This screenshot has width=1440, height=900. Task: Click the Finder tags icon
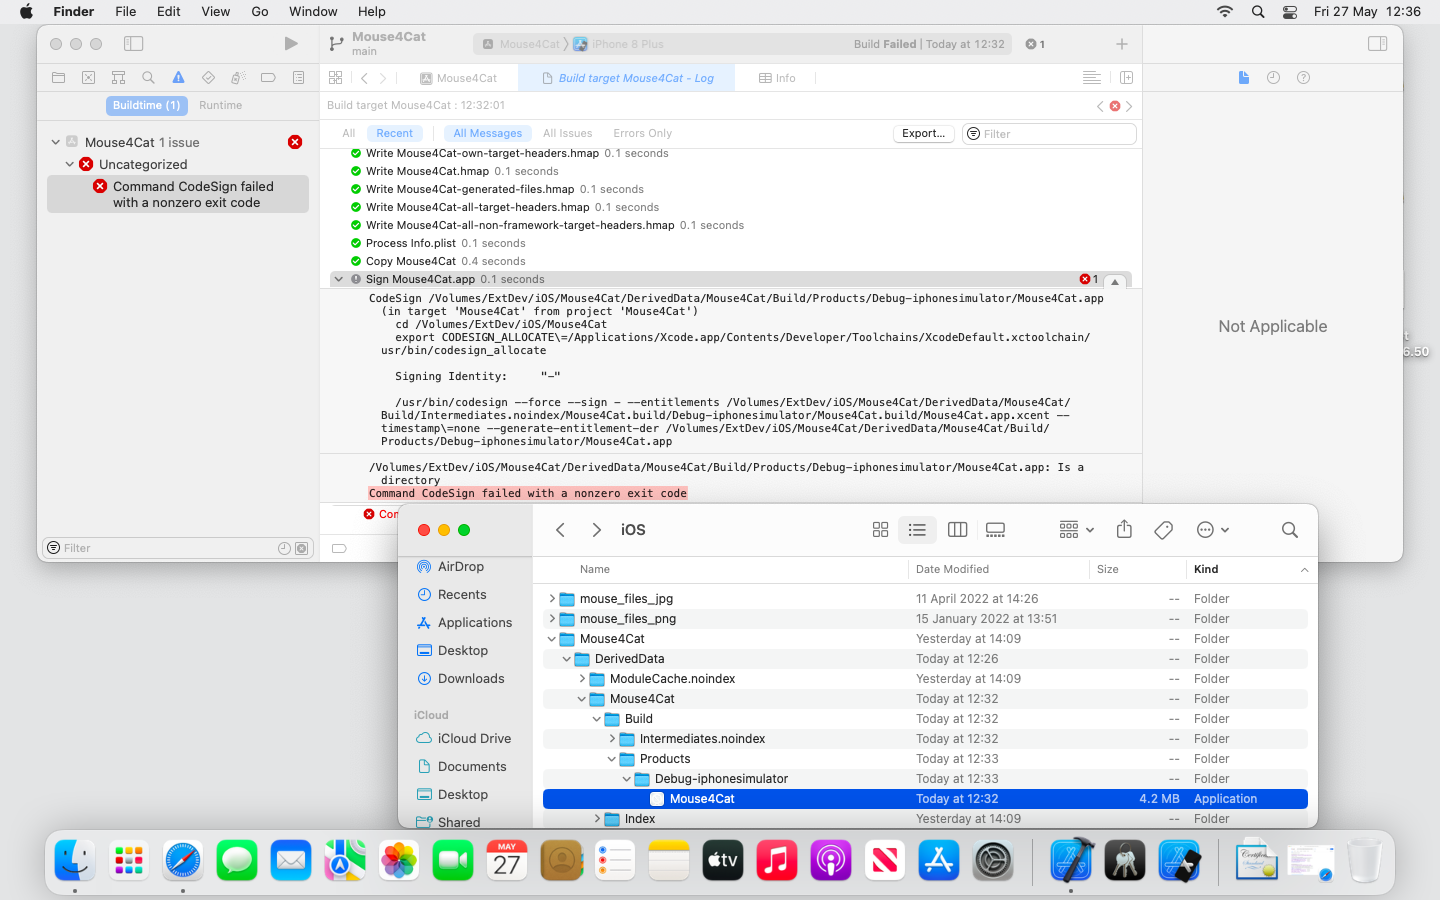(x=1163, y=530)
